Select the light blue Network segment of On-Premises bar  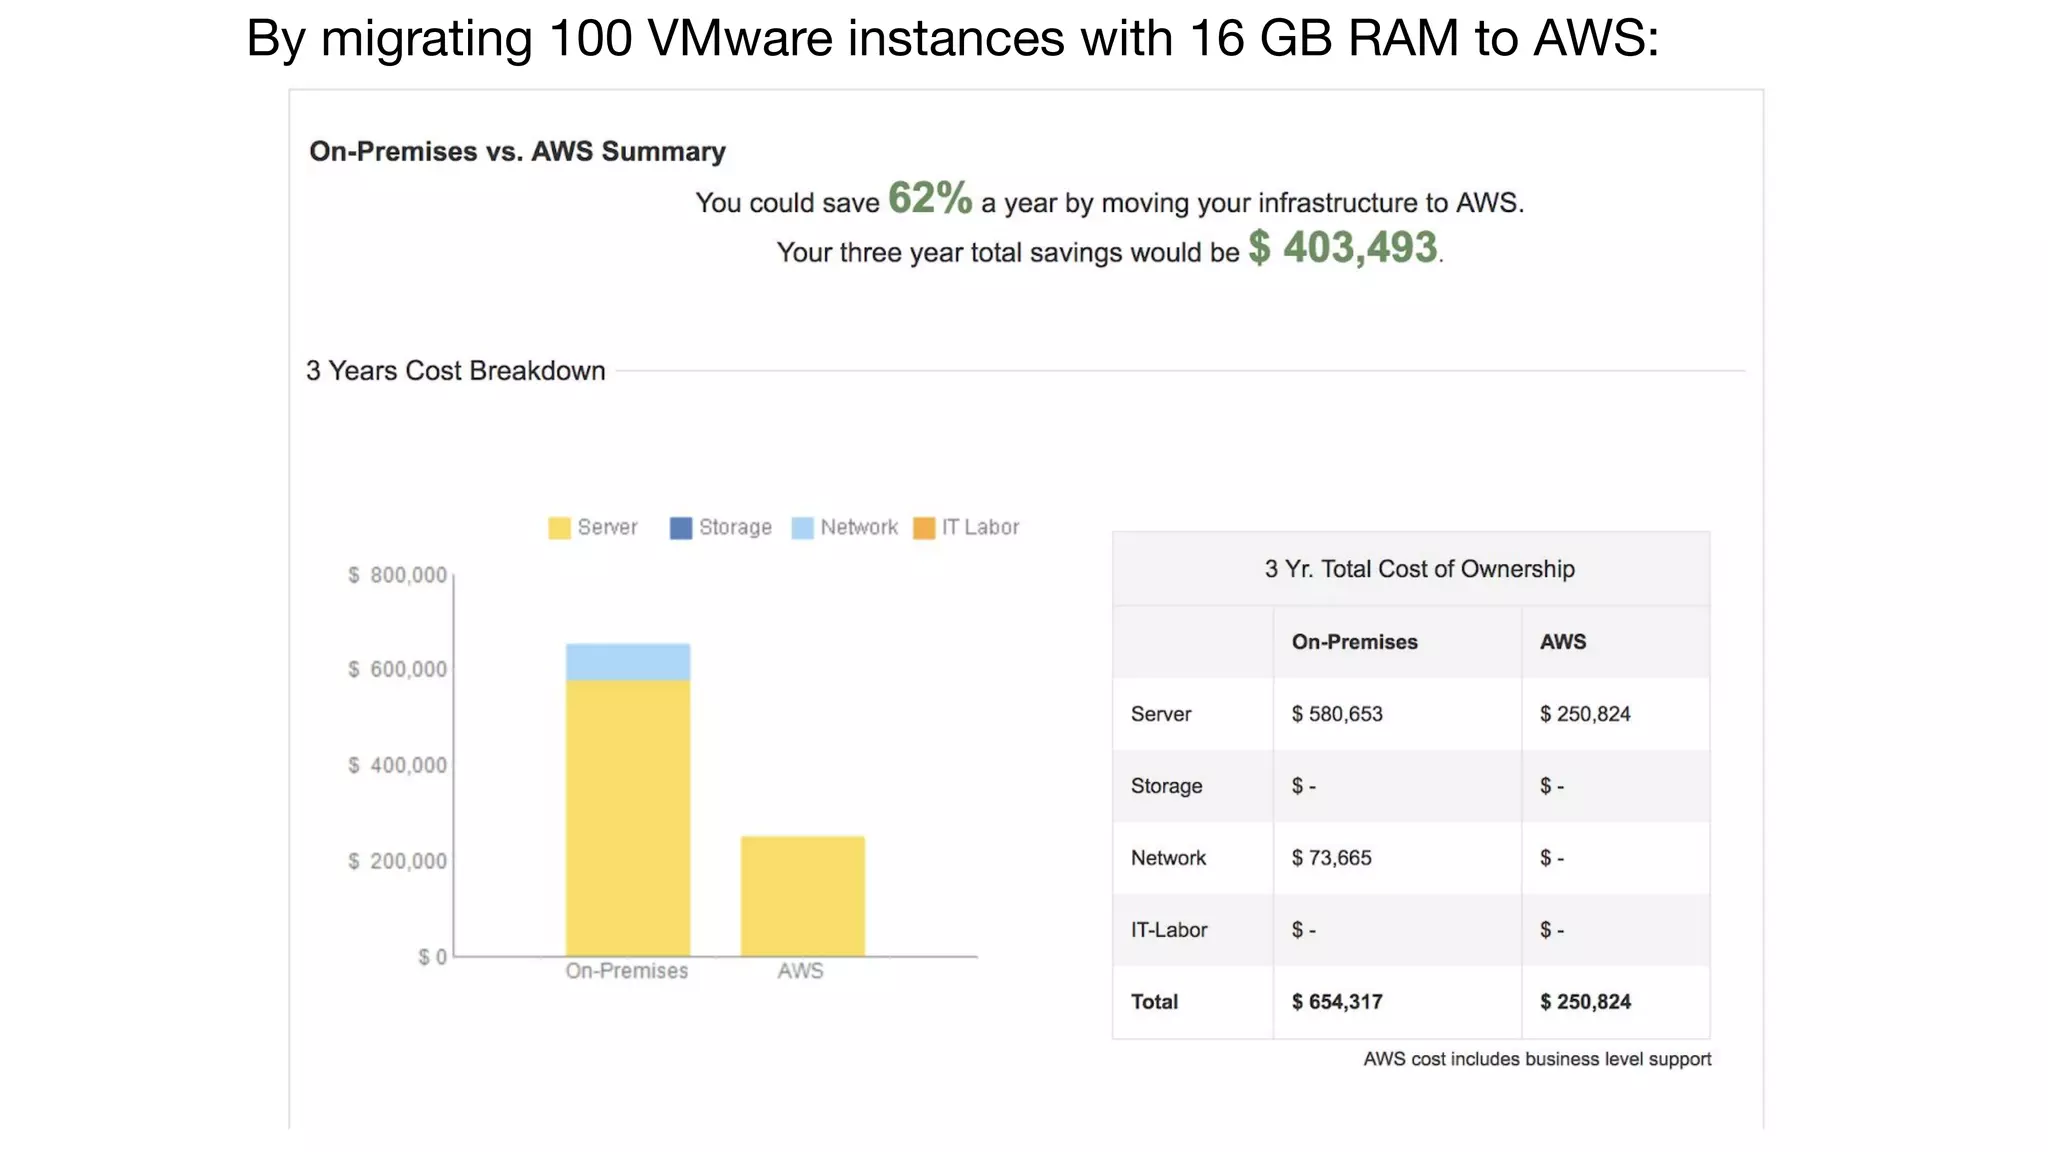628,662
